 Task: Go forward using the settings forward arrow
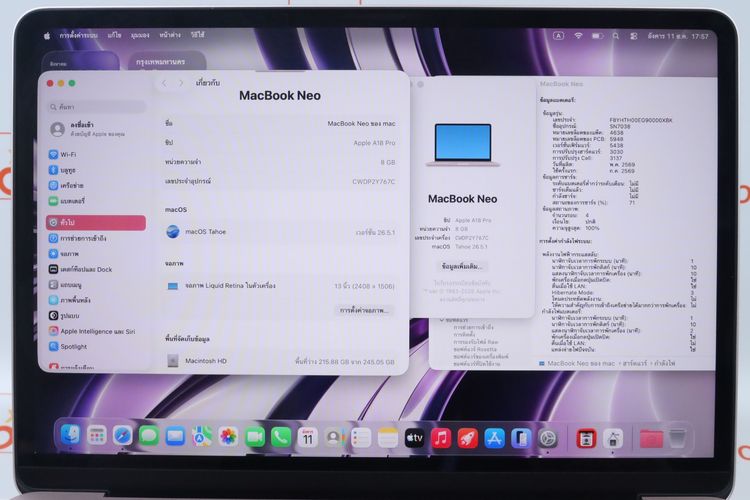tap(181, 83)
